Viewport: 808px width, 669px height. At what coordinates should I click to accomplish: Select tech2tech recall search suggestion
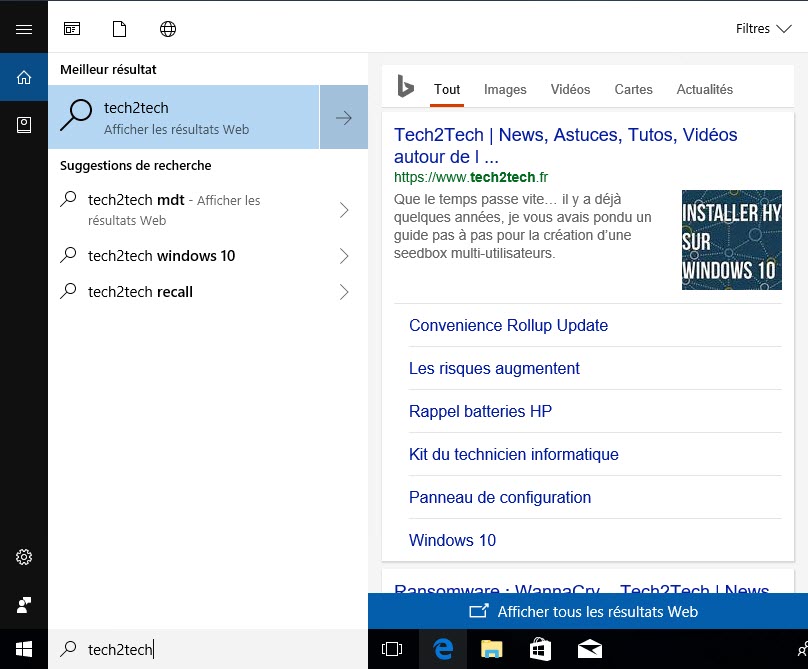click(x=208, y=292)
